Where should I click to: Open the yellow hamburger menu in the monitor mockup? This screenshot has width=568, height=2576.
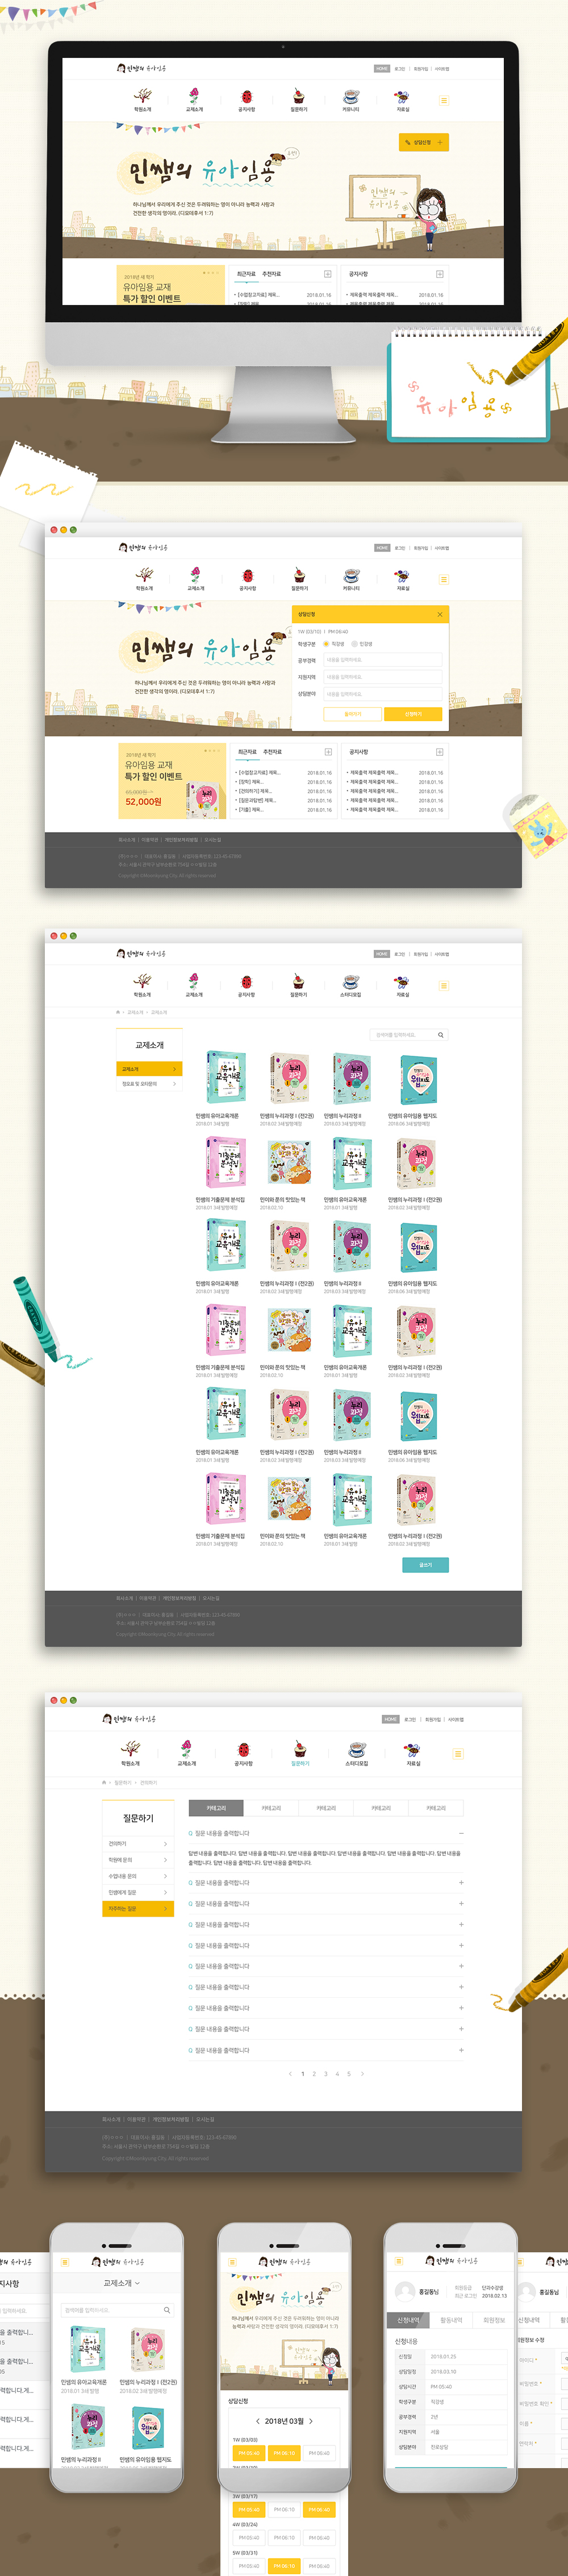coord(444,100)
